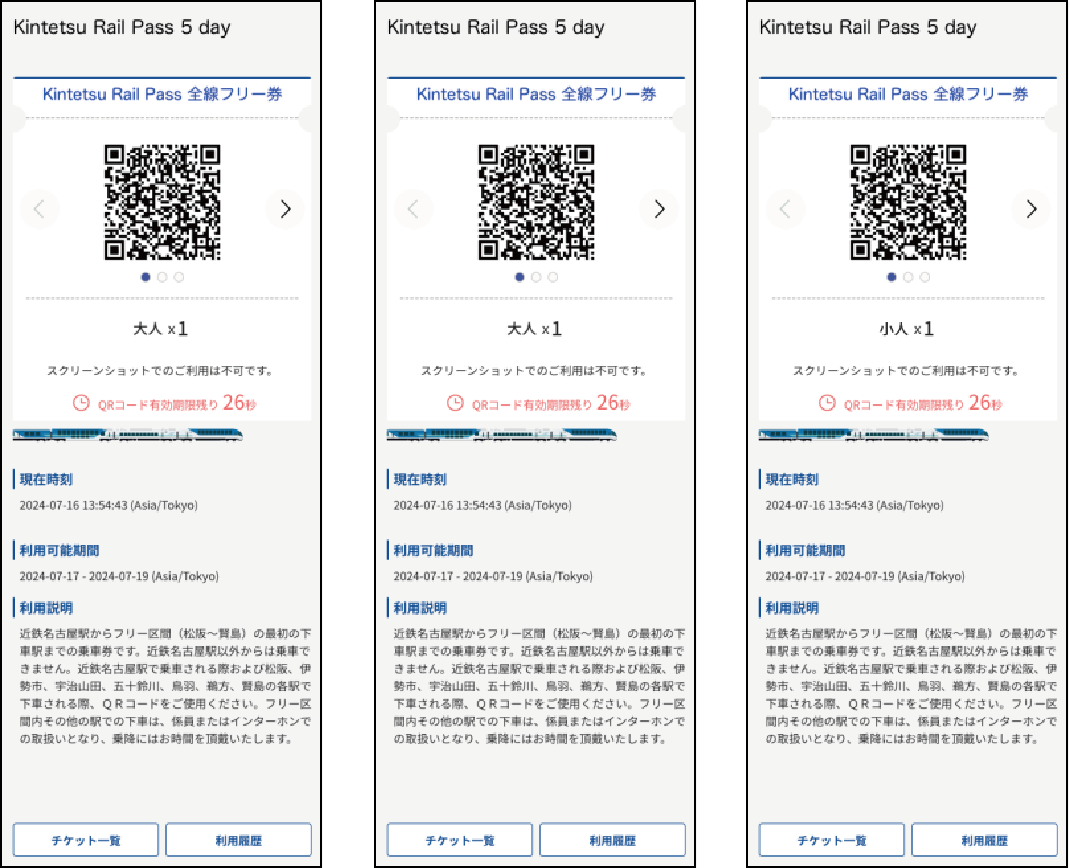The height and width of the screenshot is (868, 1070).
Task: Tap train banner image on middle ticket
Action: pos(502,435)
